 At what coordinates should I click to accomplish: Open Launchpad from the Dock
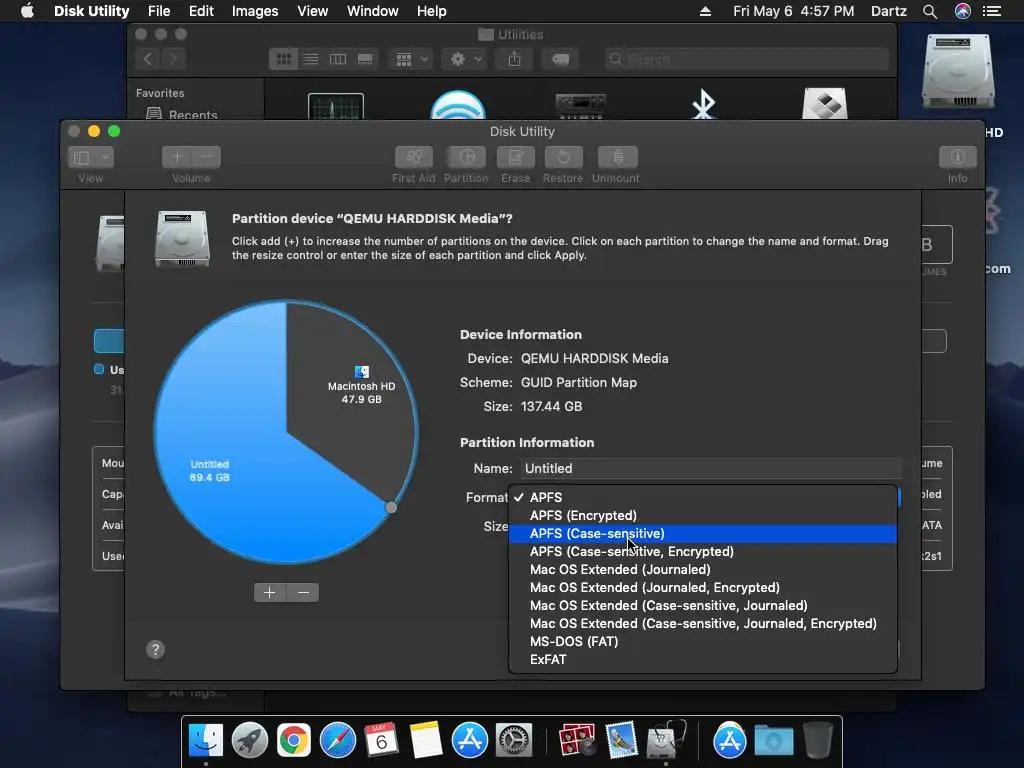(x=249, y=741)
